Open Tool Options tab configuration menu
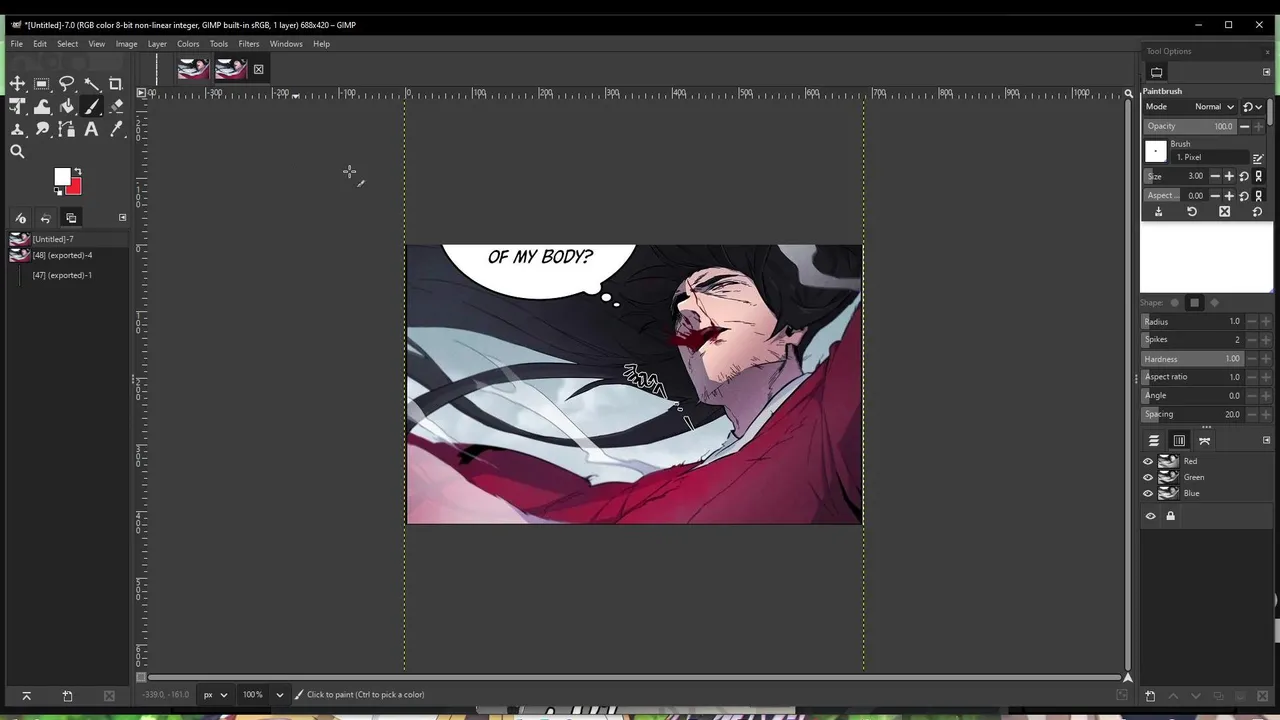This screenshot has height=720, width=1280. click(1266, 72)
